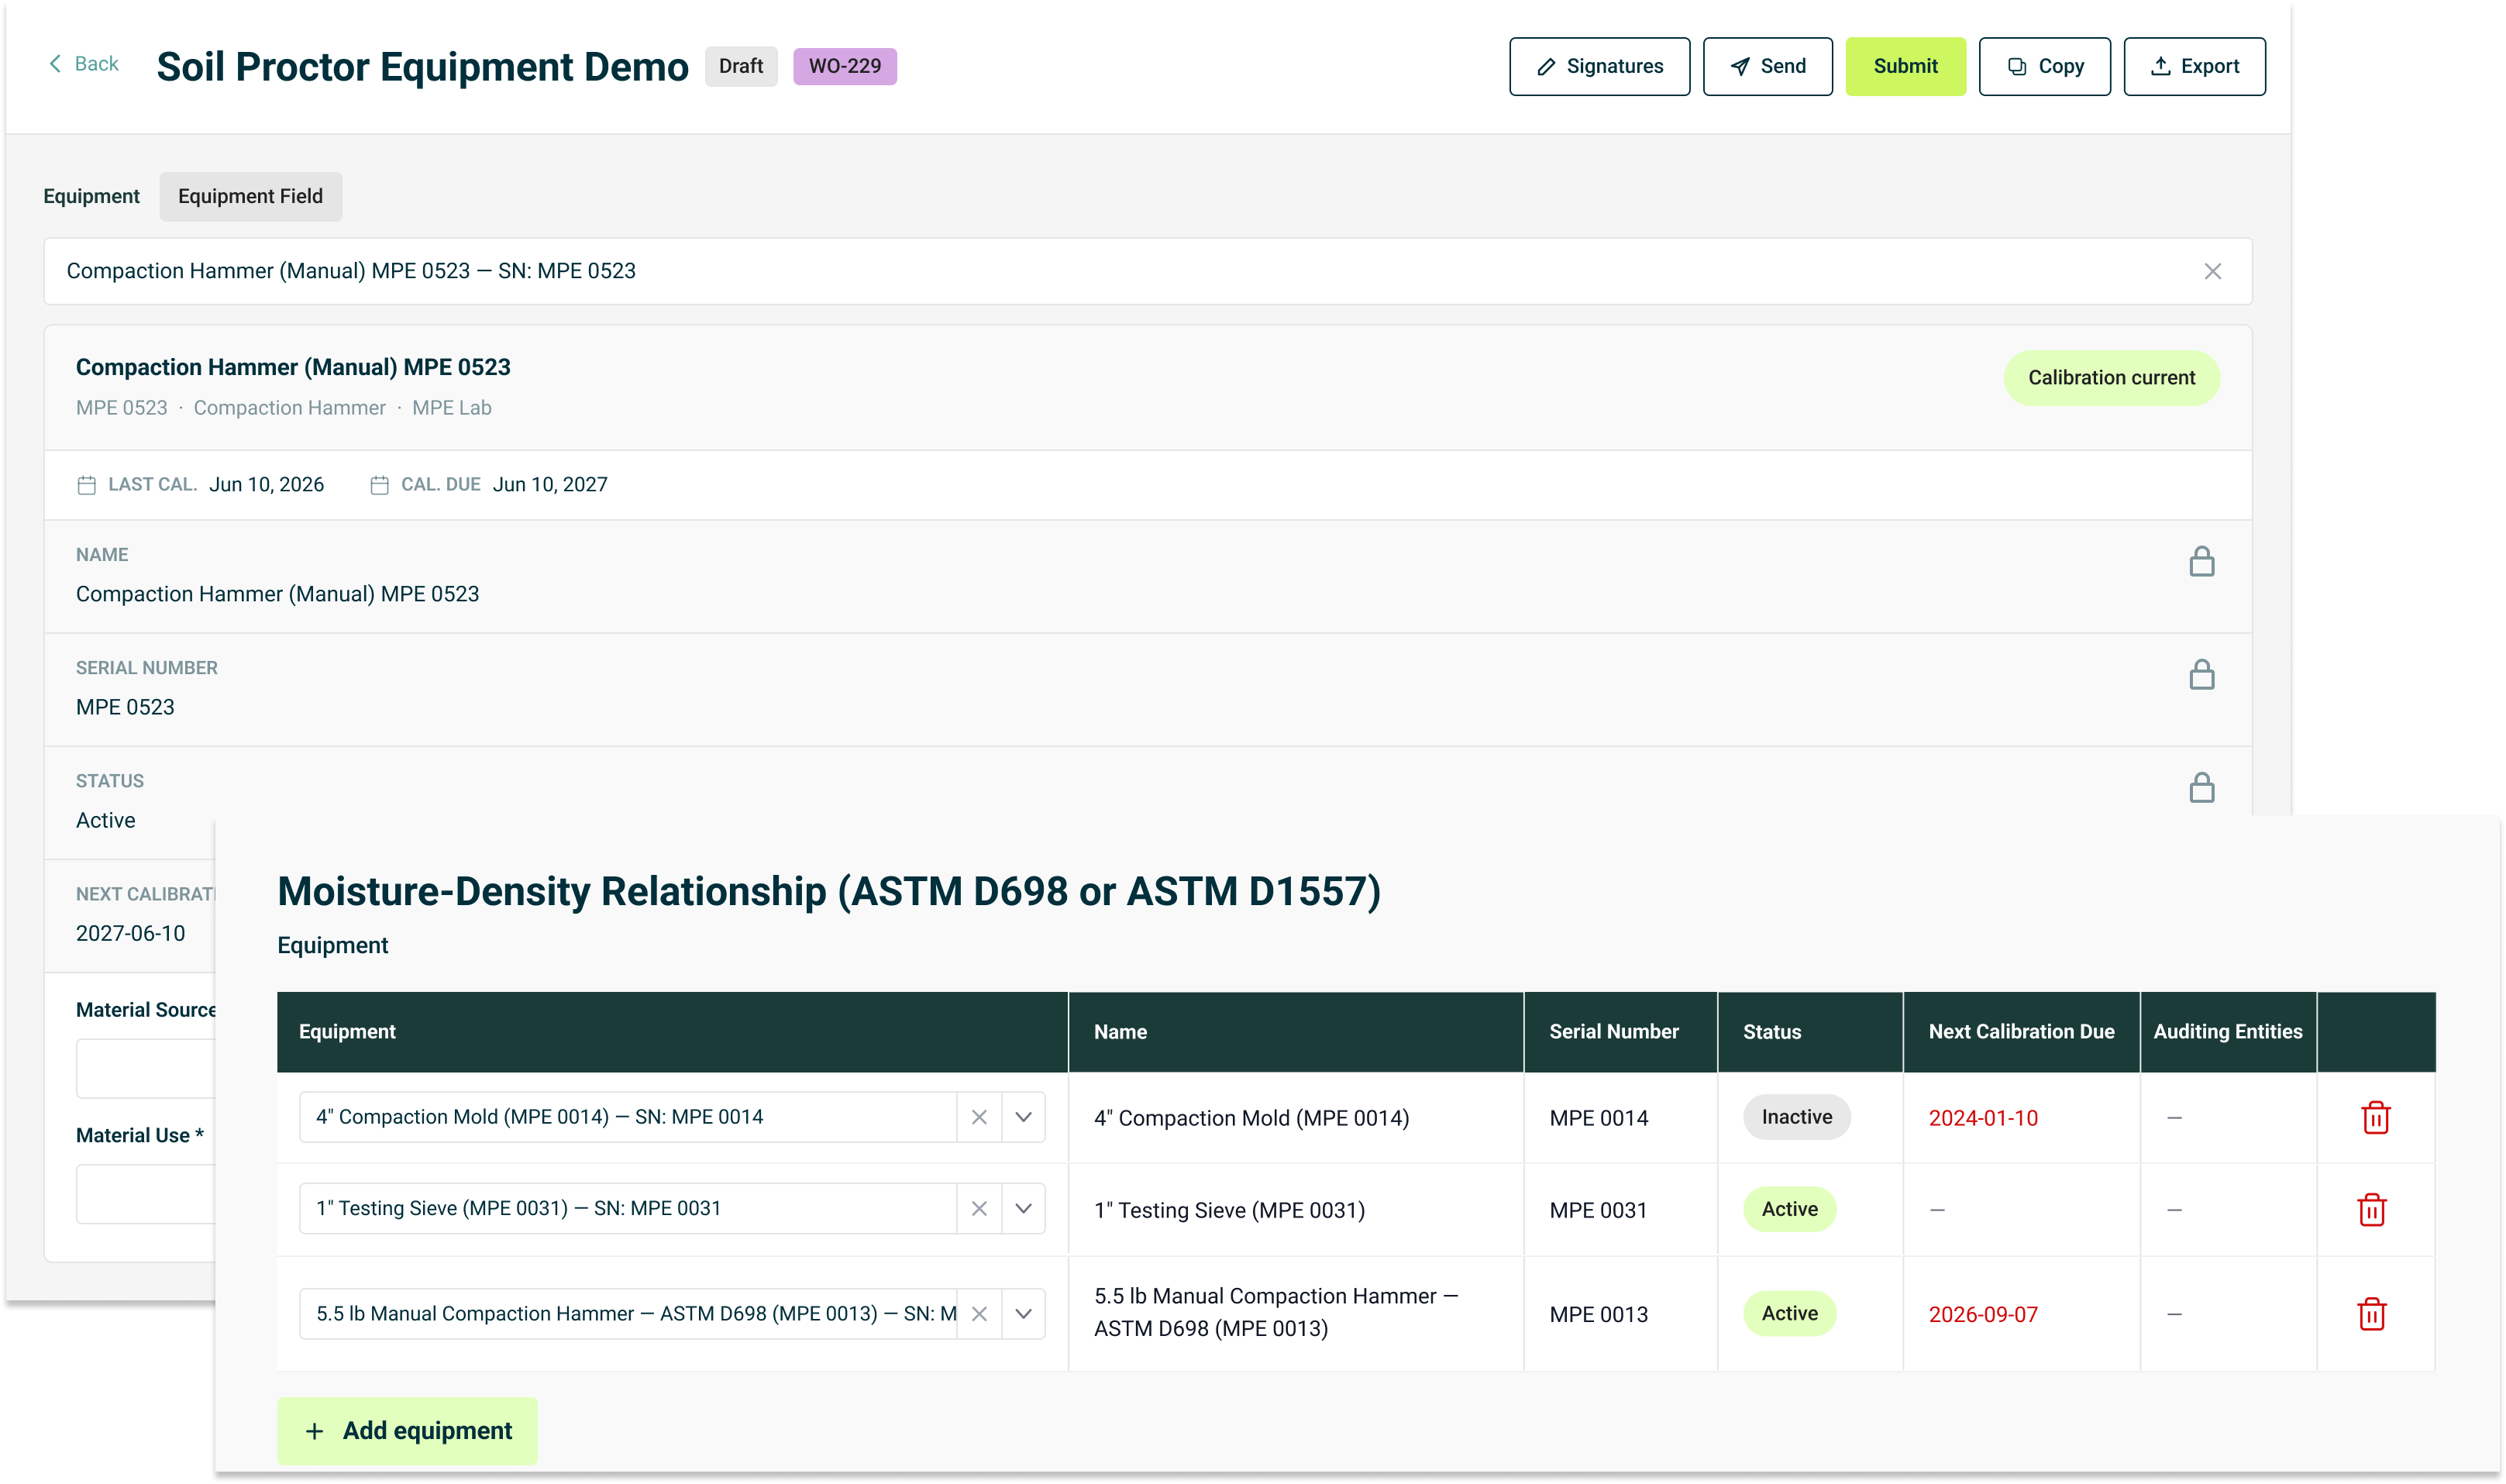Send the form using the Send button
This screenshot has width=2506, height=1484.
(x=1767, y=66)
